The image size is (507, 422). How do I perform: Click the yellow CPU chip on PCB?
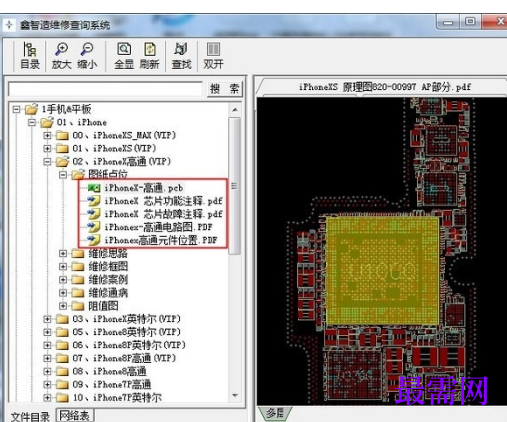[x=382, y=270]
